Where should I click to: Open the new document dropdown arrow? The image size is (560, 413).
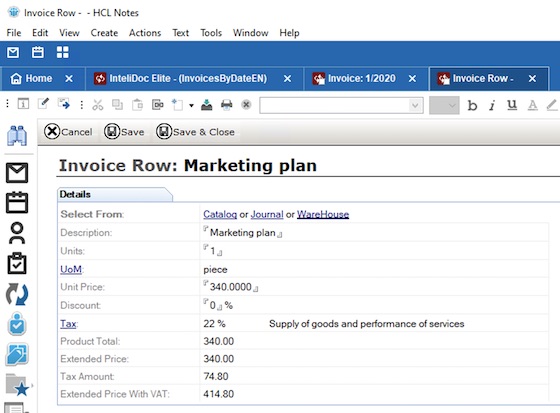pos(191,105)
